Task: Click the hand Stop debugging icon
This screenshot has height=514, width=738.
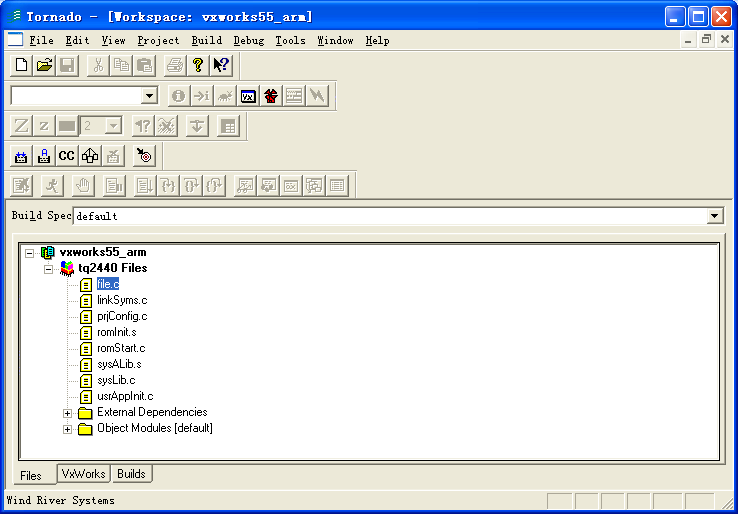Action: point(83,186)
